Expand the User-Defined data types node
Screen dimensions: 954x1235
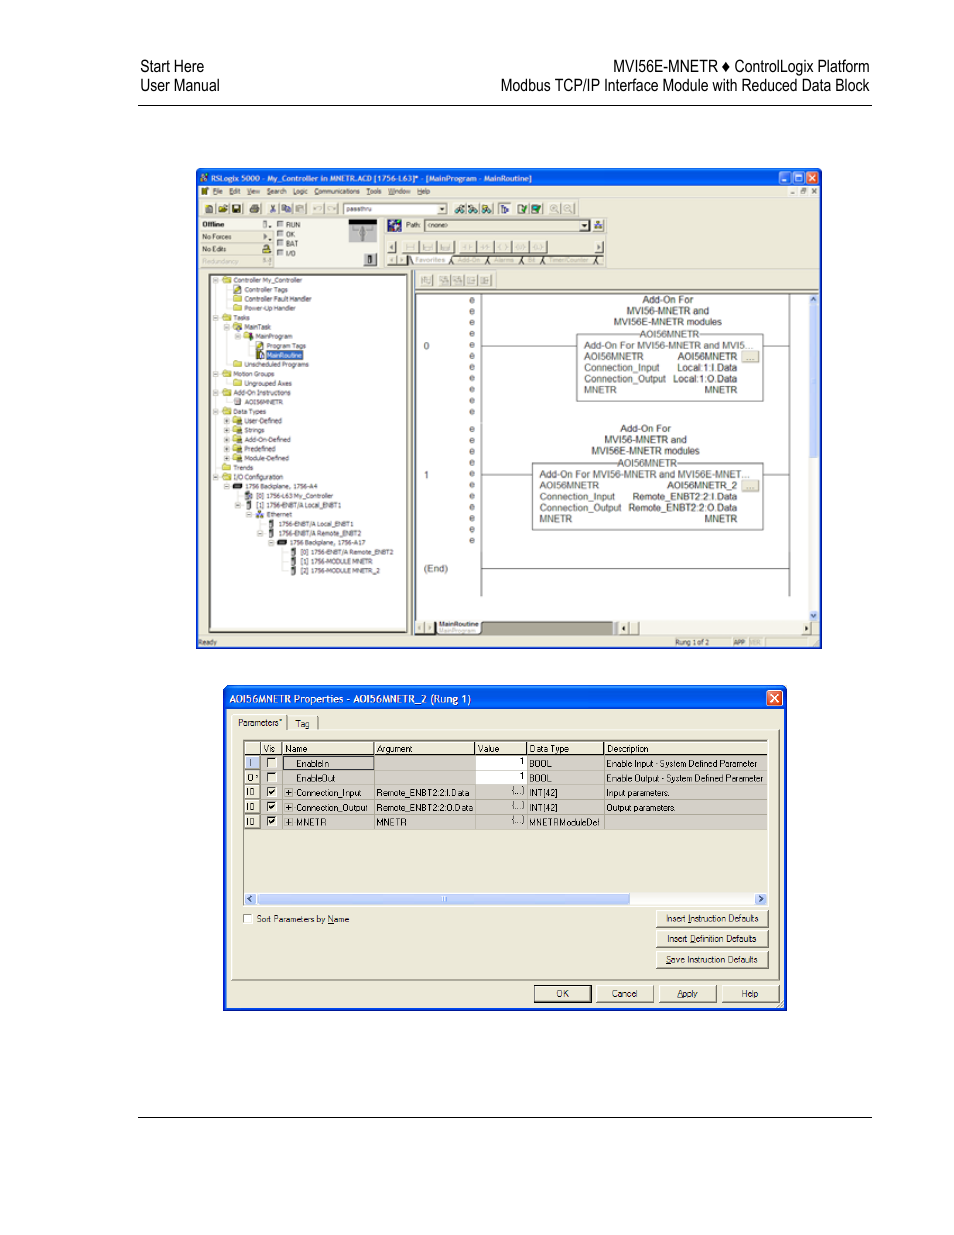[x=226, y=421]
